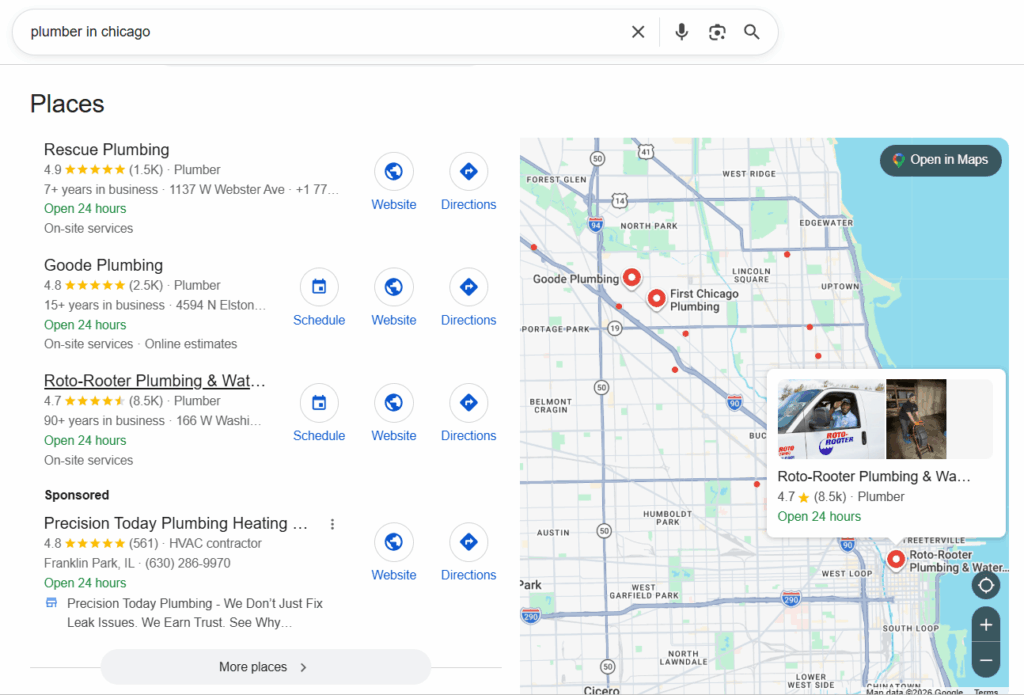1024x695 pixels.
Task: Zoom out on the map
Action: [985, 660]
